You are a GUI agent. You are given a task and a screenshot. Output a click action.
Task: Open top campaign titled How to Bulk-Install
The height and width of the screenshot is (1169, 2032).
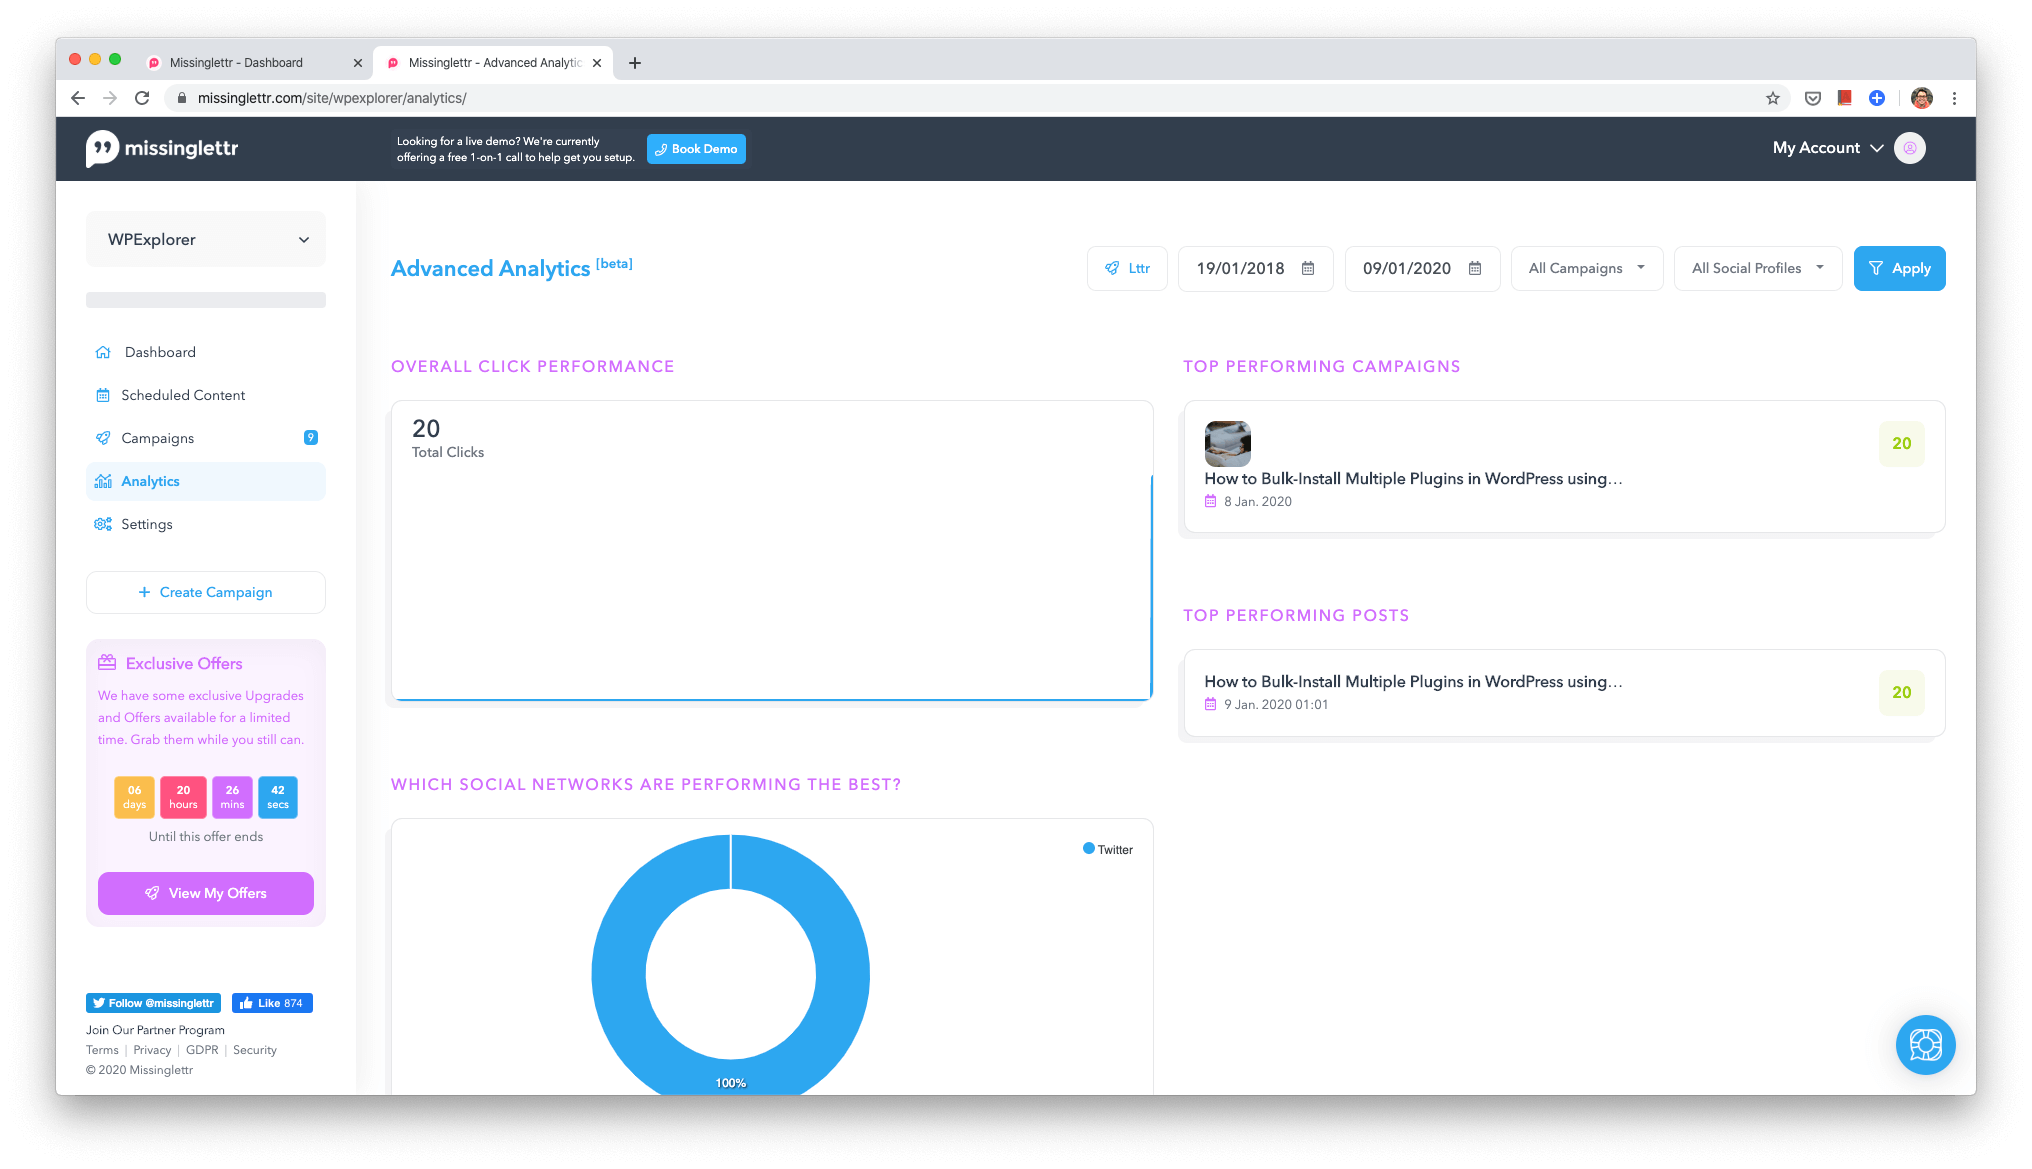tap(1413, 479)
